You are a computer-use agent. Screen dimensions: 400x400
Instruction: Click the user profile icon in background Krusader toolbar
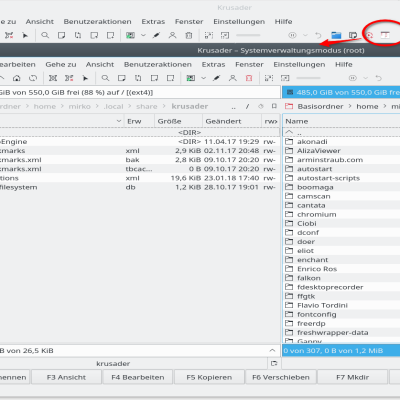point(172,35)
